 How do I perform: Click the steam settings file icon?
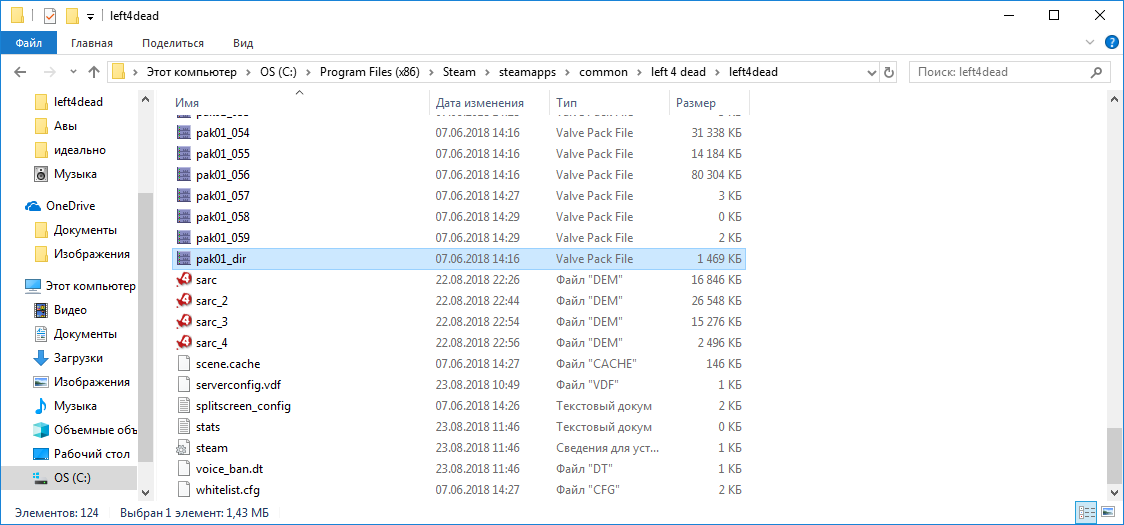point(183,448)
